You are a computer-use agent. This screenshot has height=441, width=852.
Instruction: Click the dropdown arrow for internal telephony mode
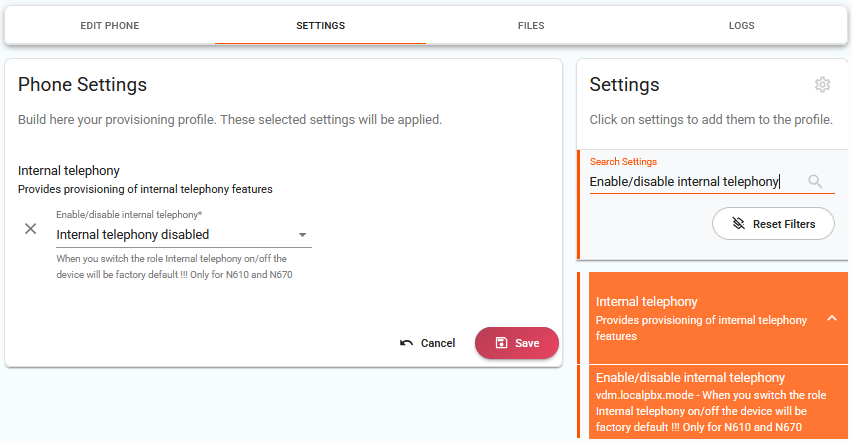click(x=302, y=235)
